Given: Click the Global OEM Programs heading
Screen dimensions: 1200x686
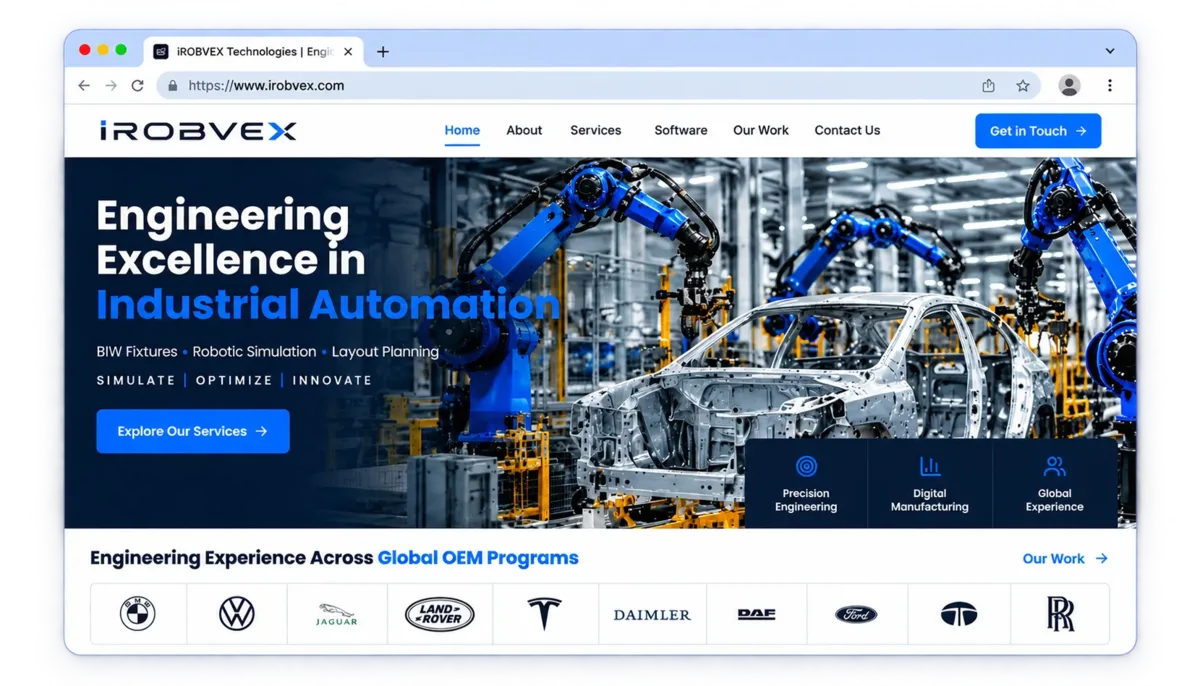Looking at the screenshot, I should click(x=478, y=558).
